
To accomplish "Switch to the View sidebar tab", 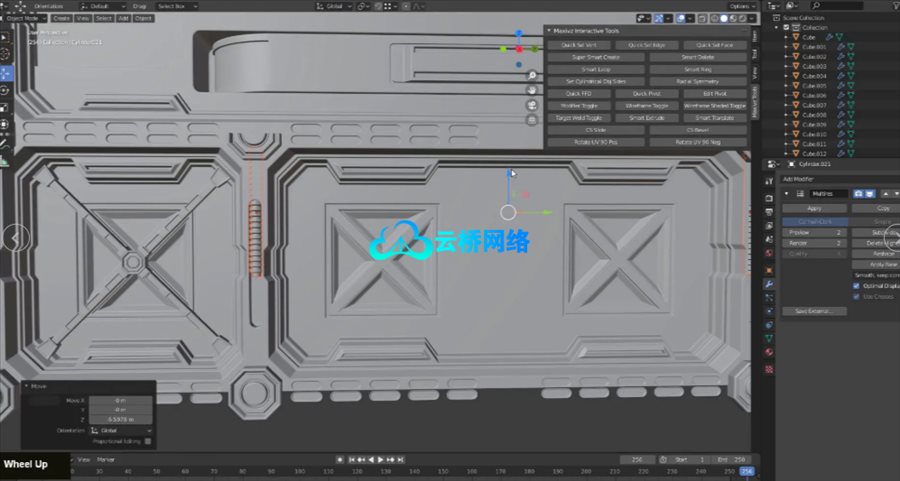I will click(x=755, y=72).
